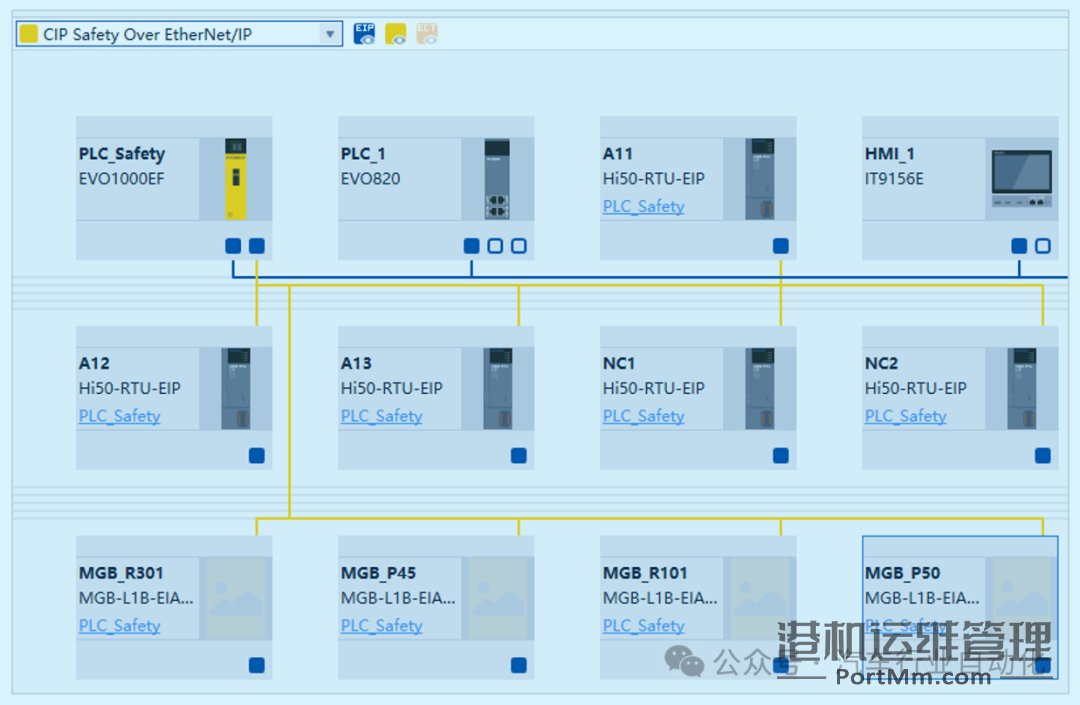Click the filled blue port on PLC_Safety

(232, 245)
